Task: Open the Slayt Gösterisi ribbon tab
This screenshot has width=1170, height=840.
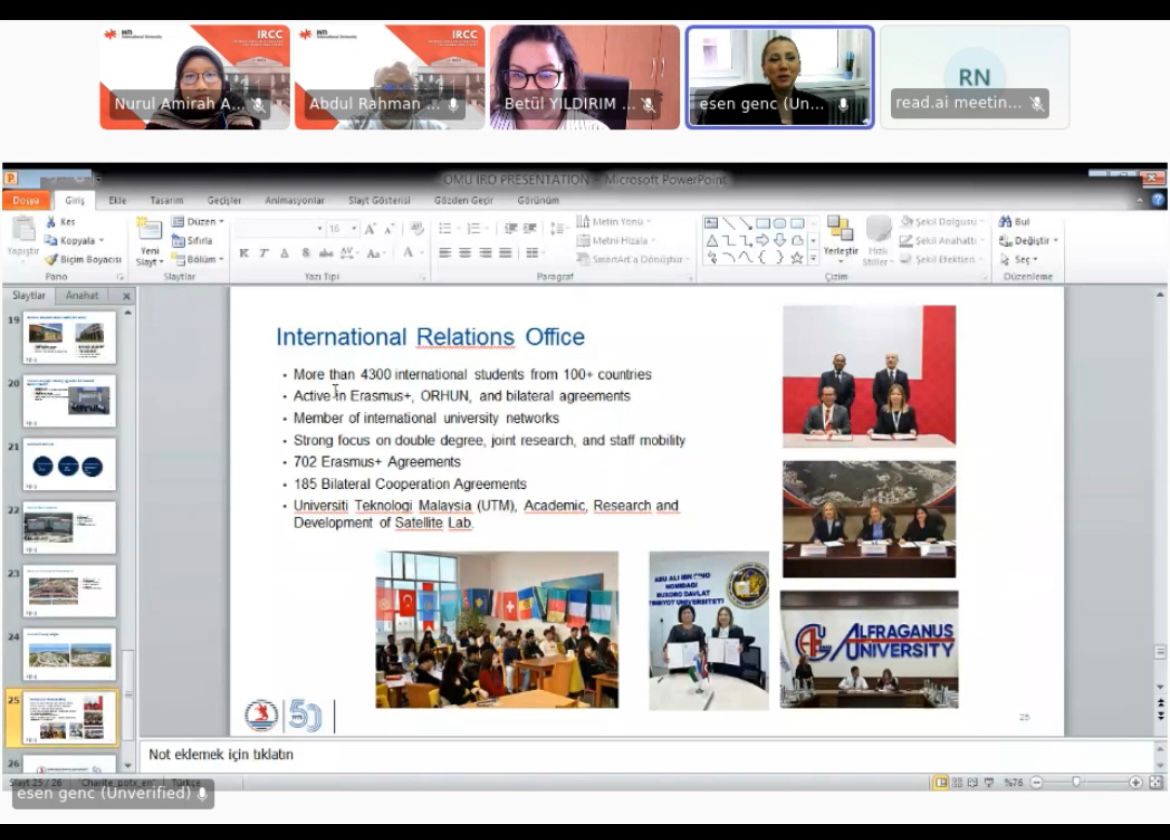Action: click(x=379, y=200)
